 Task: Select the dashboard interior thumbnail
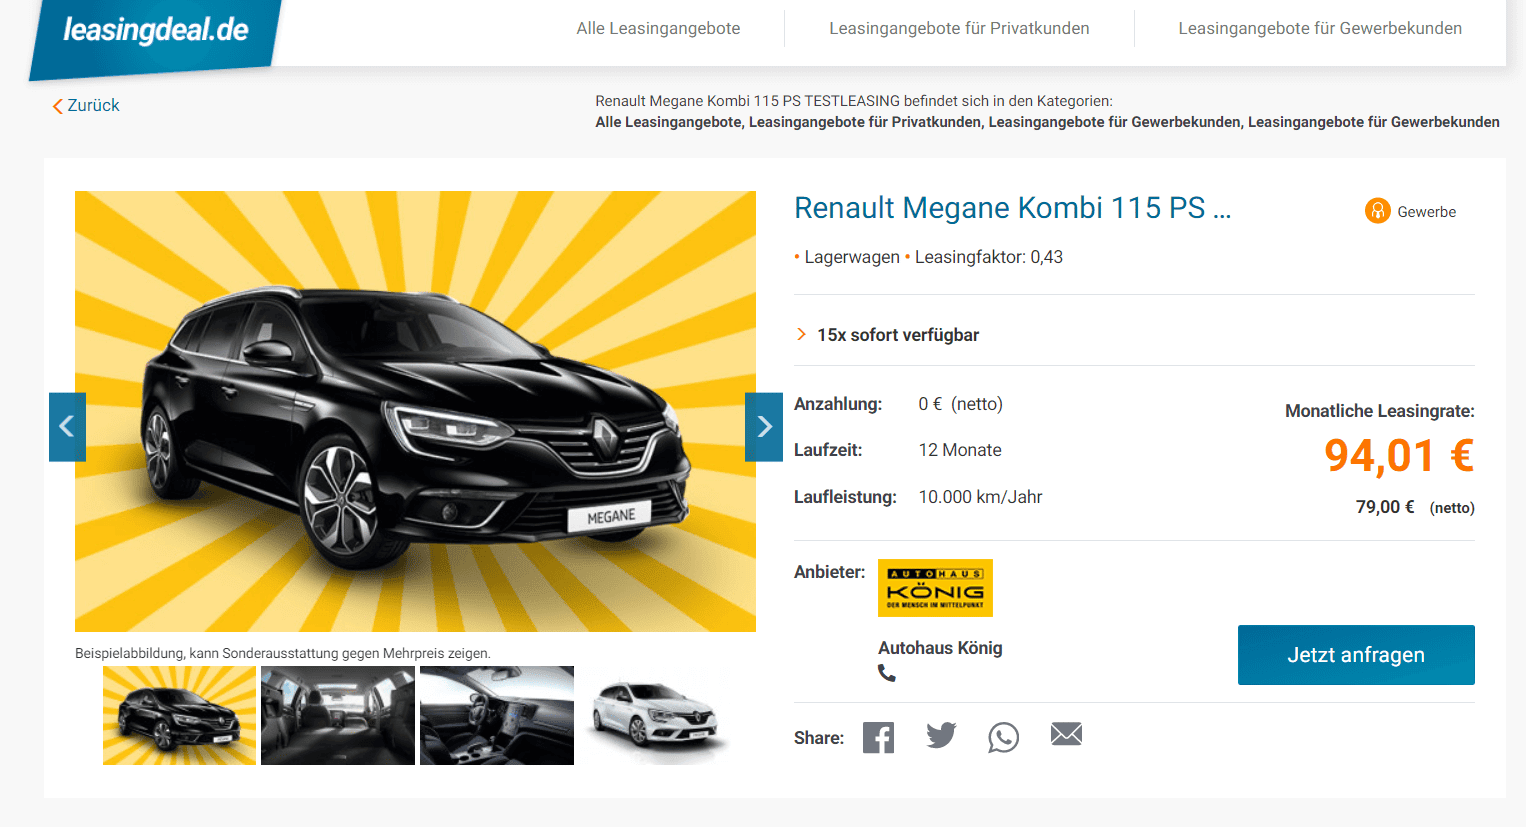click(x=497, y=716)
